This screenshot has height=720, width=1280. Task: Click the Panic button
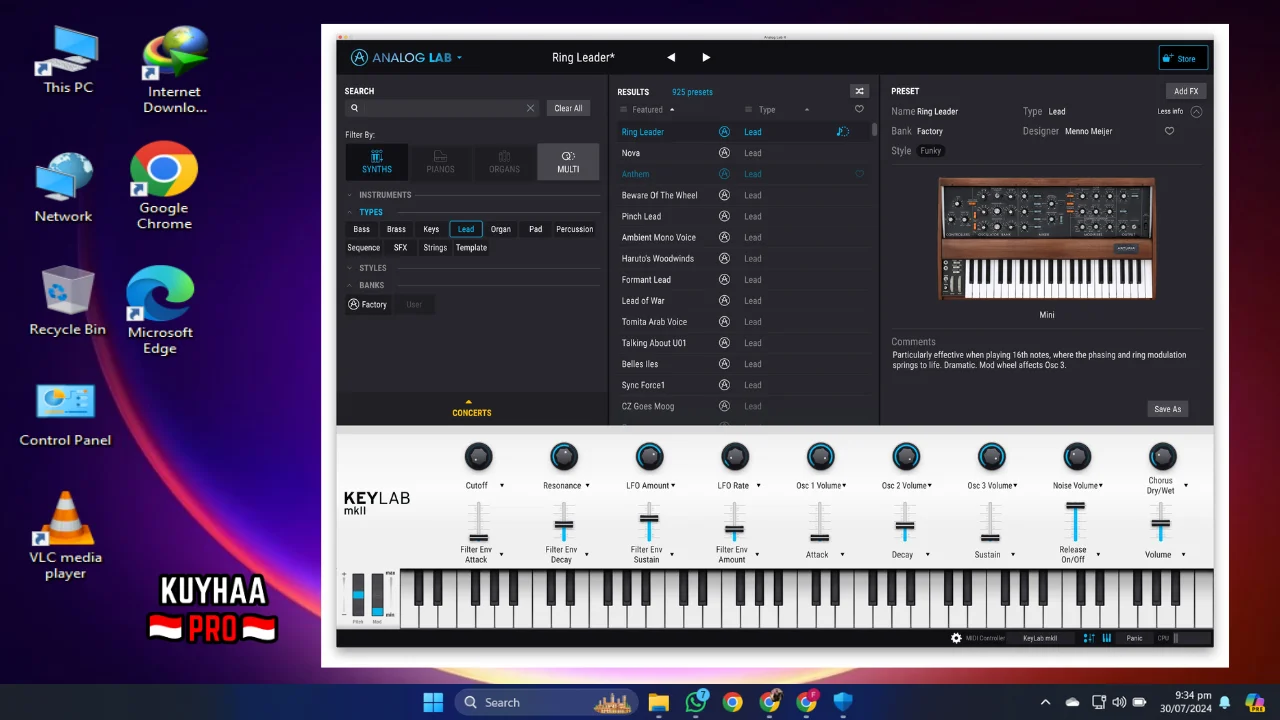(x=1134, y=638)
